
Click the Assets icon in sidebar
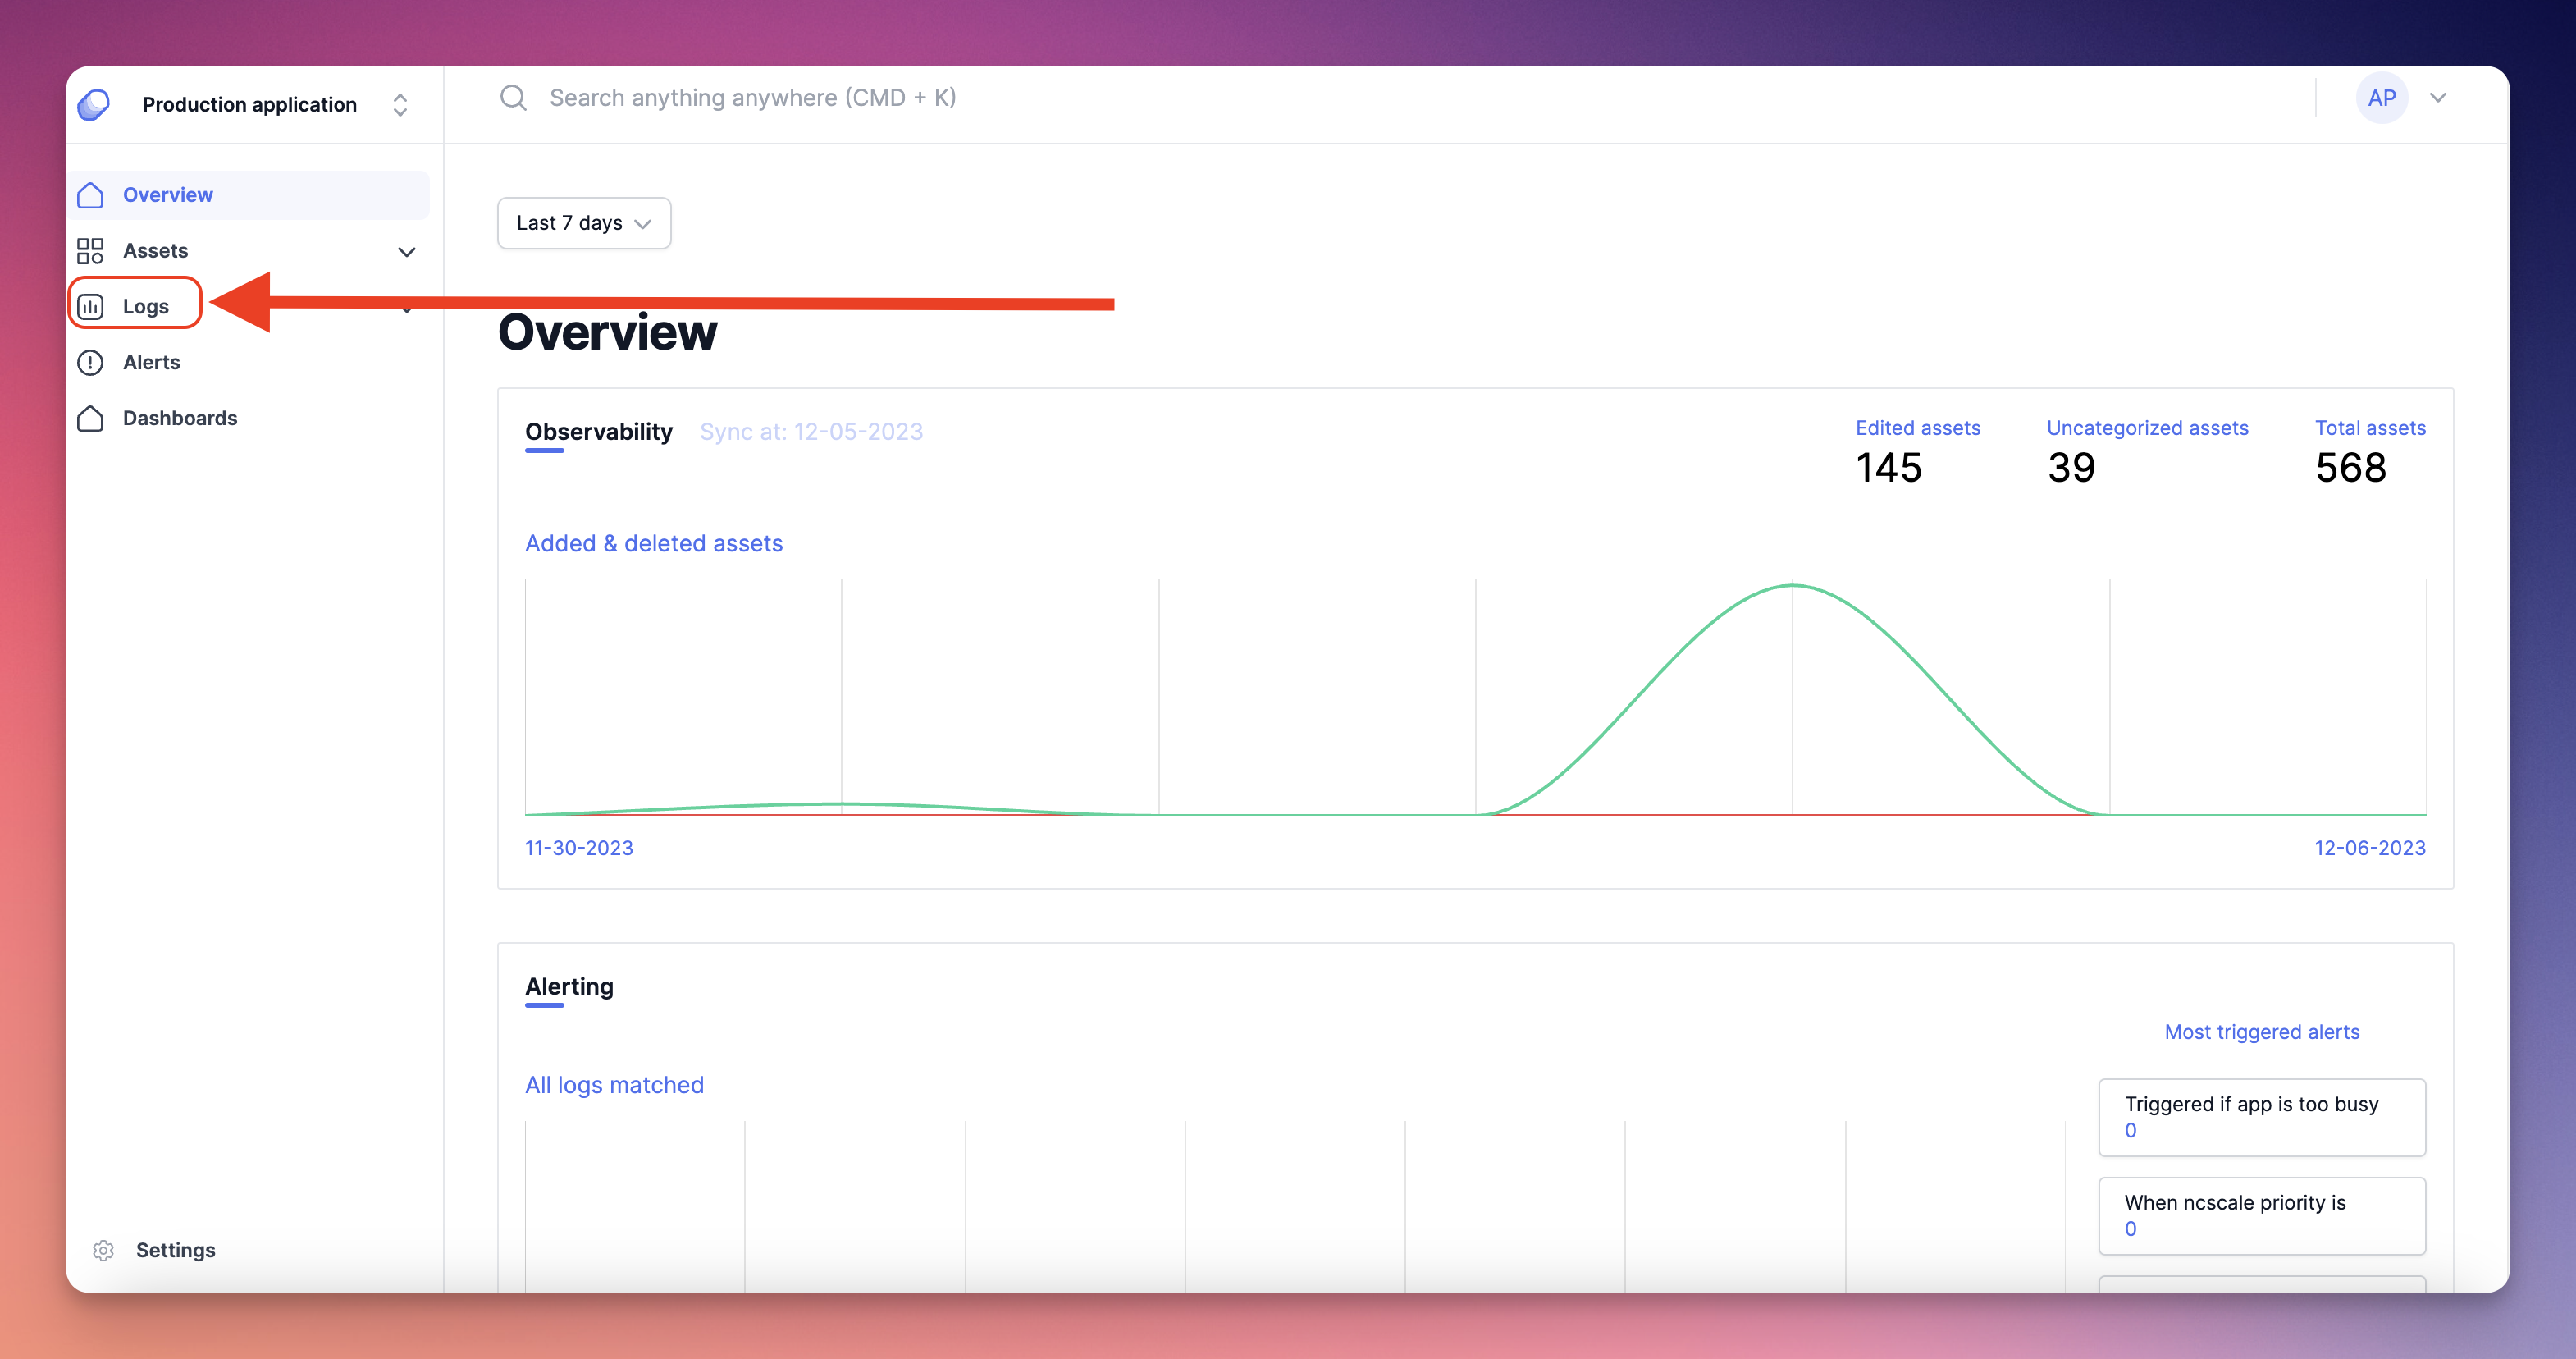[90, 250]
